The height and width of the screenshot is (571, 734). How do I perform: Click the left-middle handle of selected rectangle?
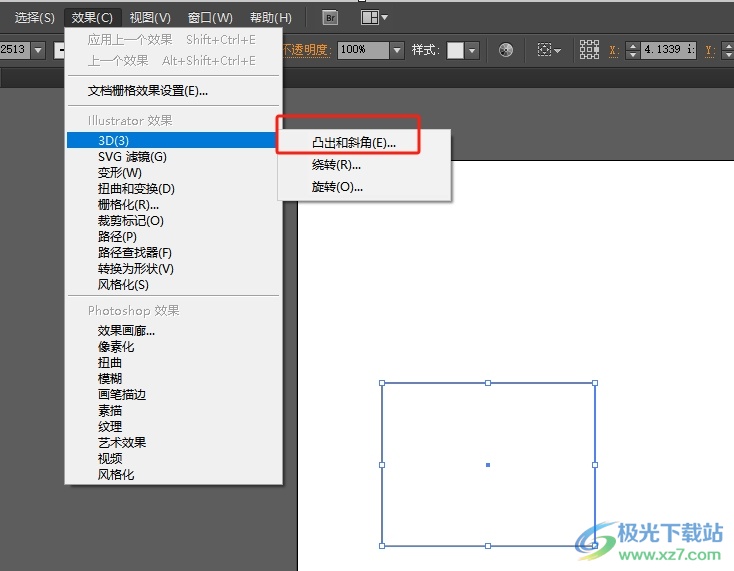(382, 465)
